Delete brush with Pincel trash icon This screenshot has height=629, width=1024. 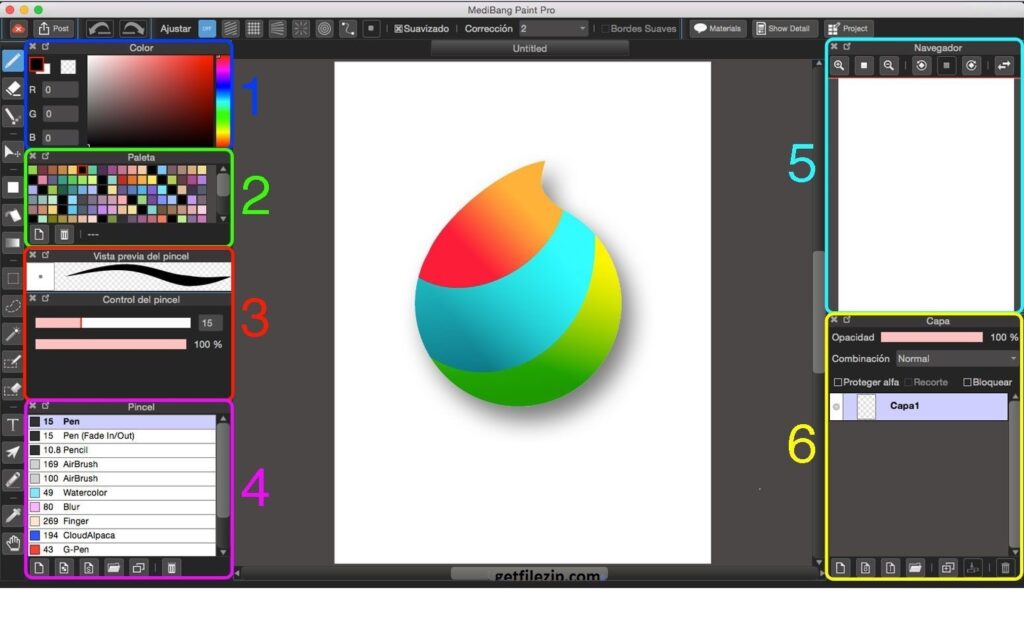[x=172, y=568]
